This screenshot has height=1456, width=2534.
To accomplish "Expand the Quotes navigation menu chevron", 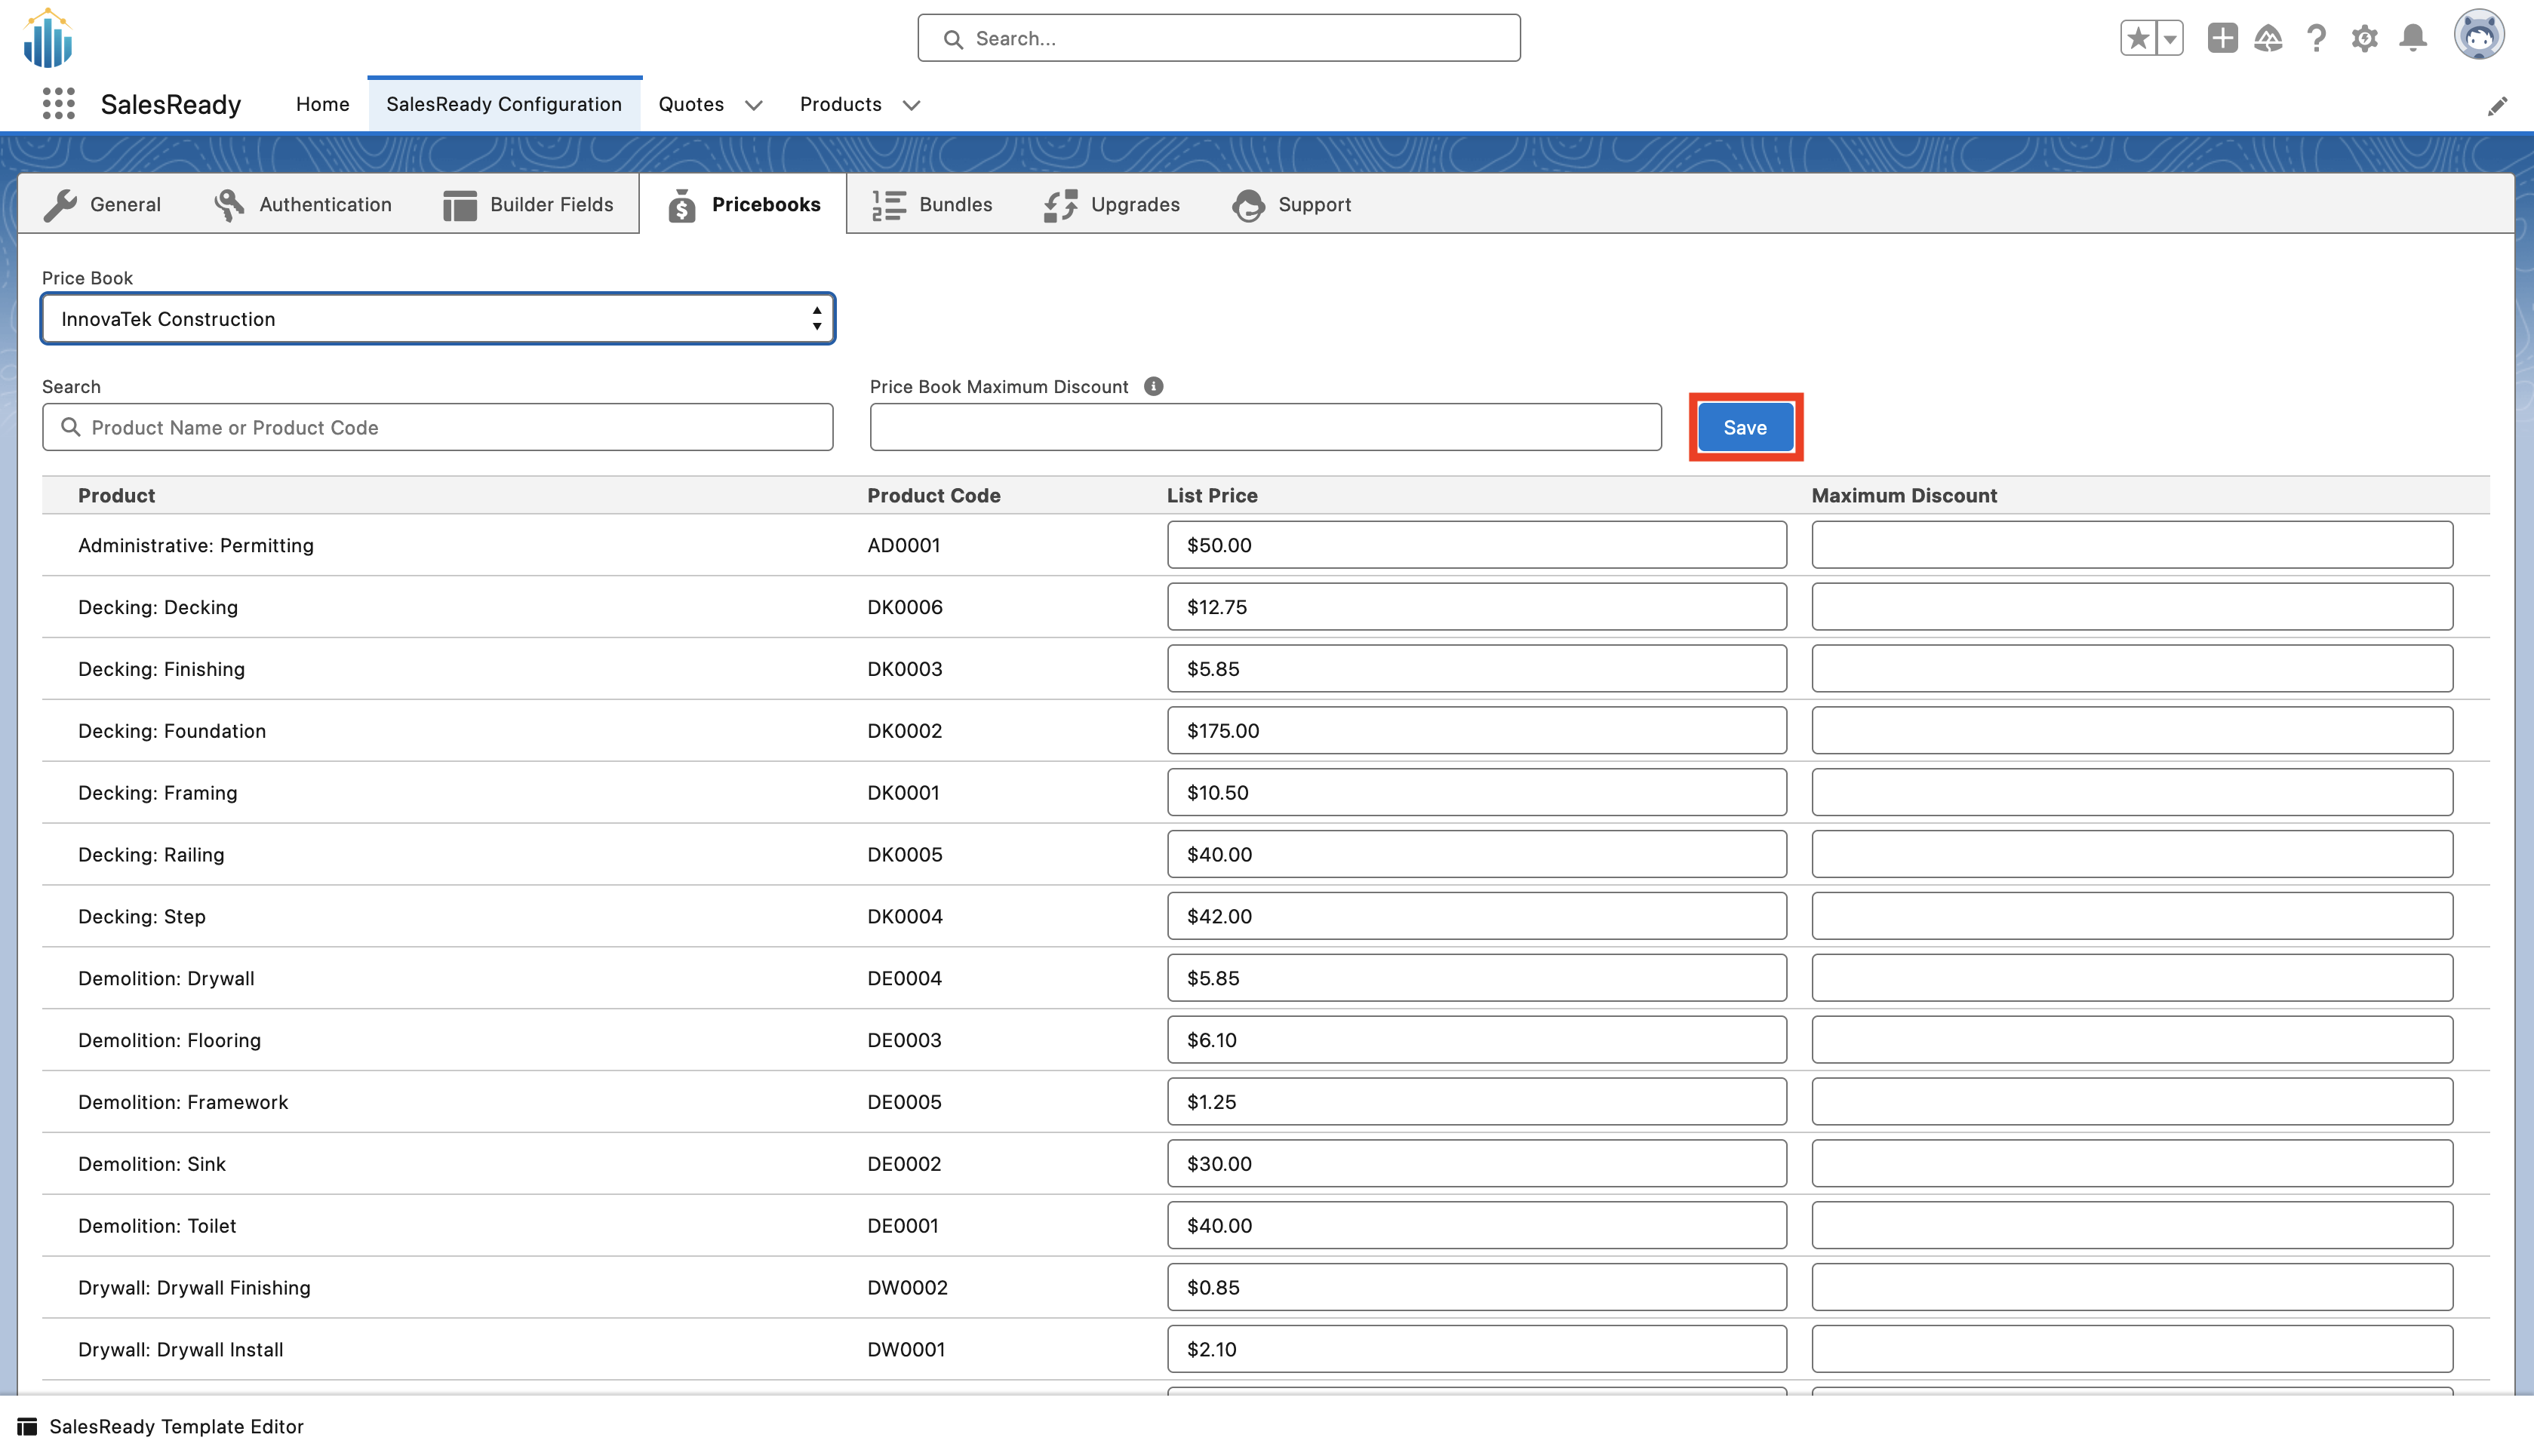I will [x=754, y=105].
